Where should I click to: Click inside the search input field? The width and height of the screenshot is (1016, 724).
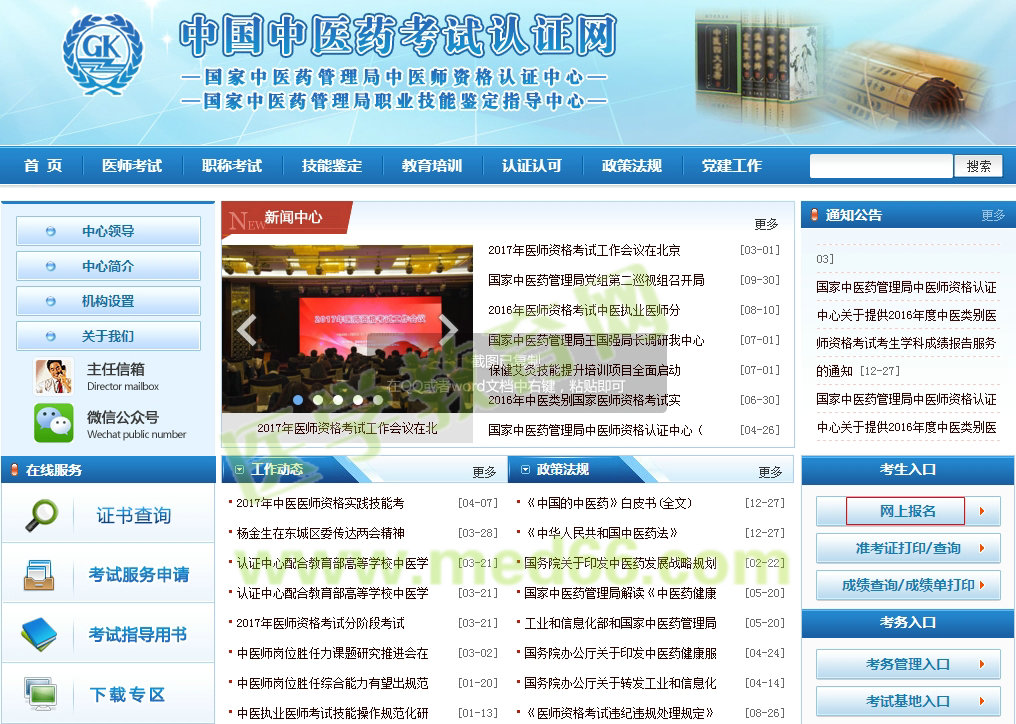tap(880, 165)
